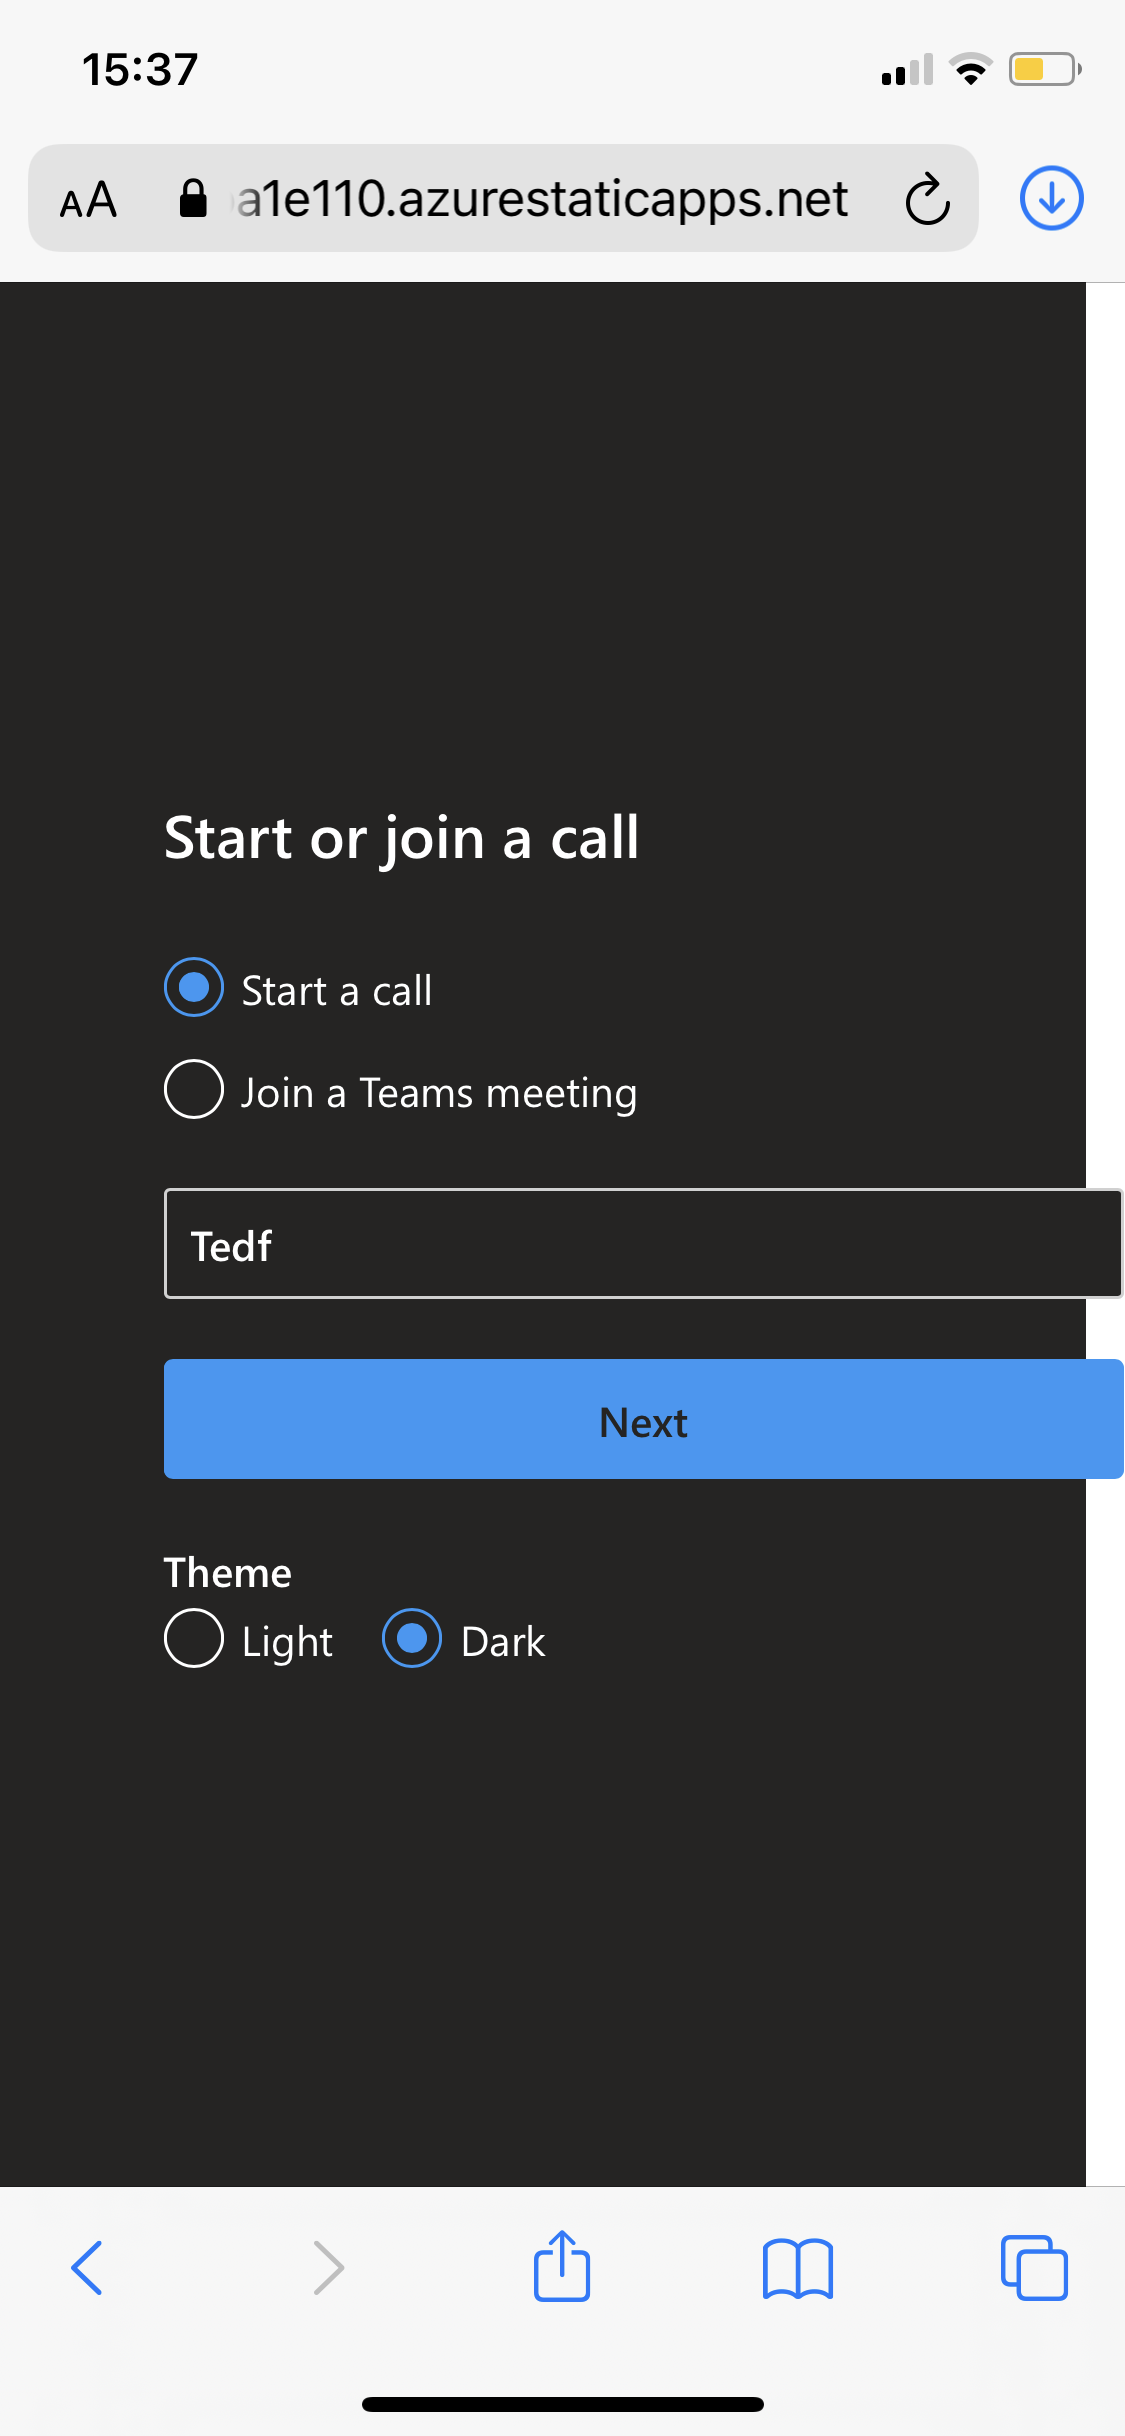Keep Start a call option selected
Image resolution: width=1125 pixels, height=2436 pixels.
coord(193,987)
